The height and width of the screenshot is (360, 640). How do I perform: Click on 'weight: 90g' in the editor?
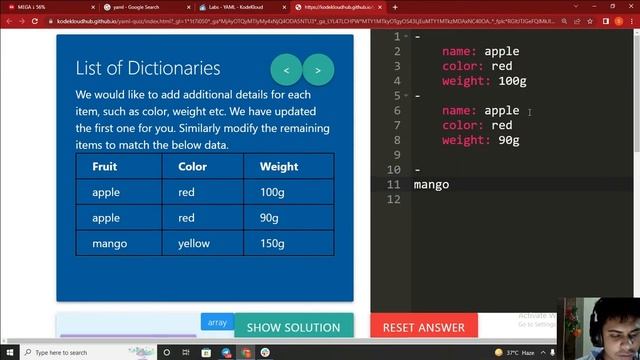[x=480, y=140]
